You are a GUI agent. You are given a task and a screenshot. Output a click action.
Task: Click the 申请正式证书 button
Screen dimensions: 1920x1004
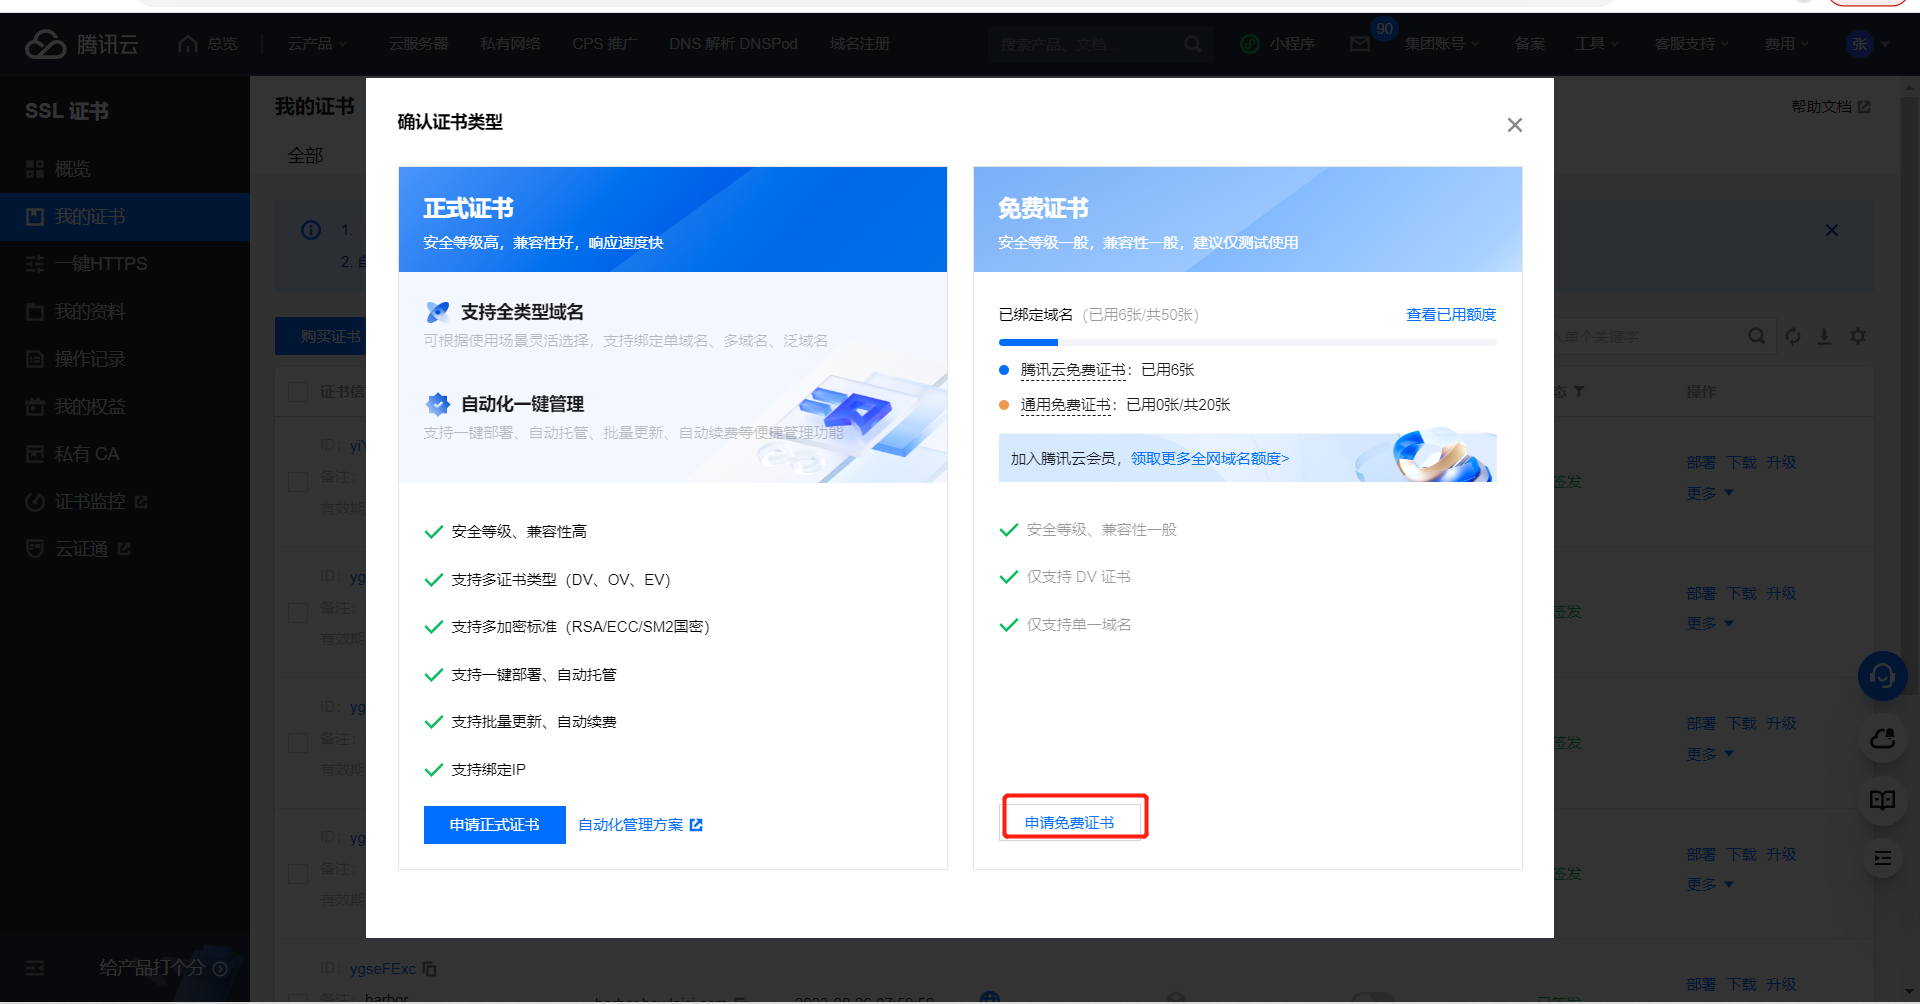(494, 825)
